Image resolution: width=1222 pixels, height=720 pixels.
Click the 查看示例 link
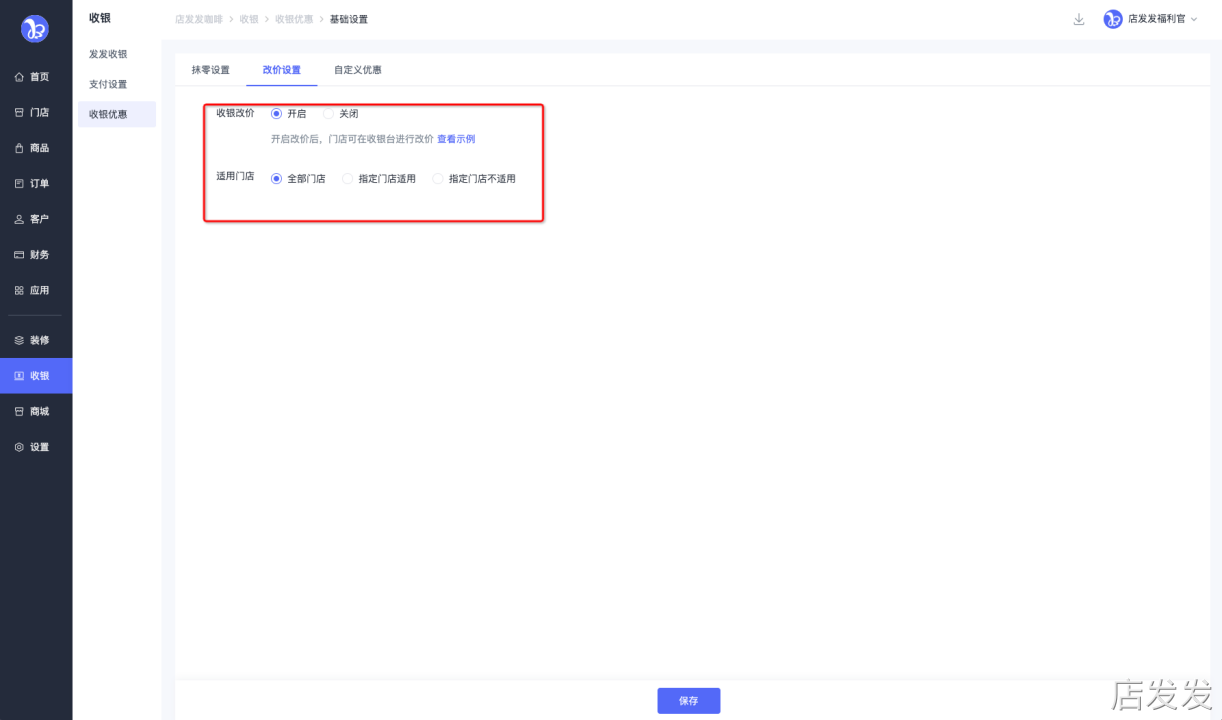(x=456, y=139)
